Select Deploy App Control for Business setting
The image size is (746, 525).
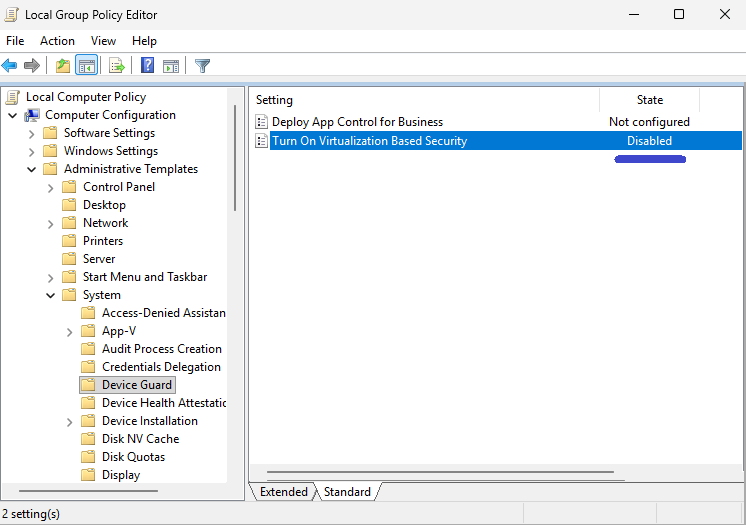click(357, 122)
